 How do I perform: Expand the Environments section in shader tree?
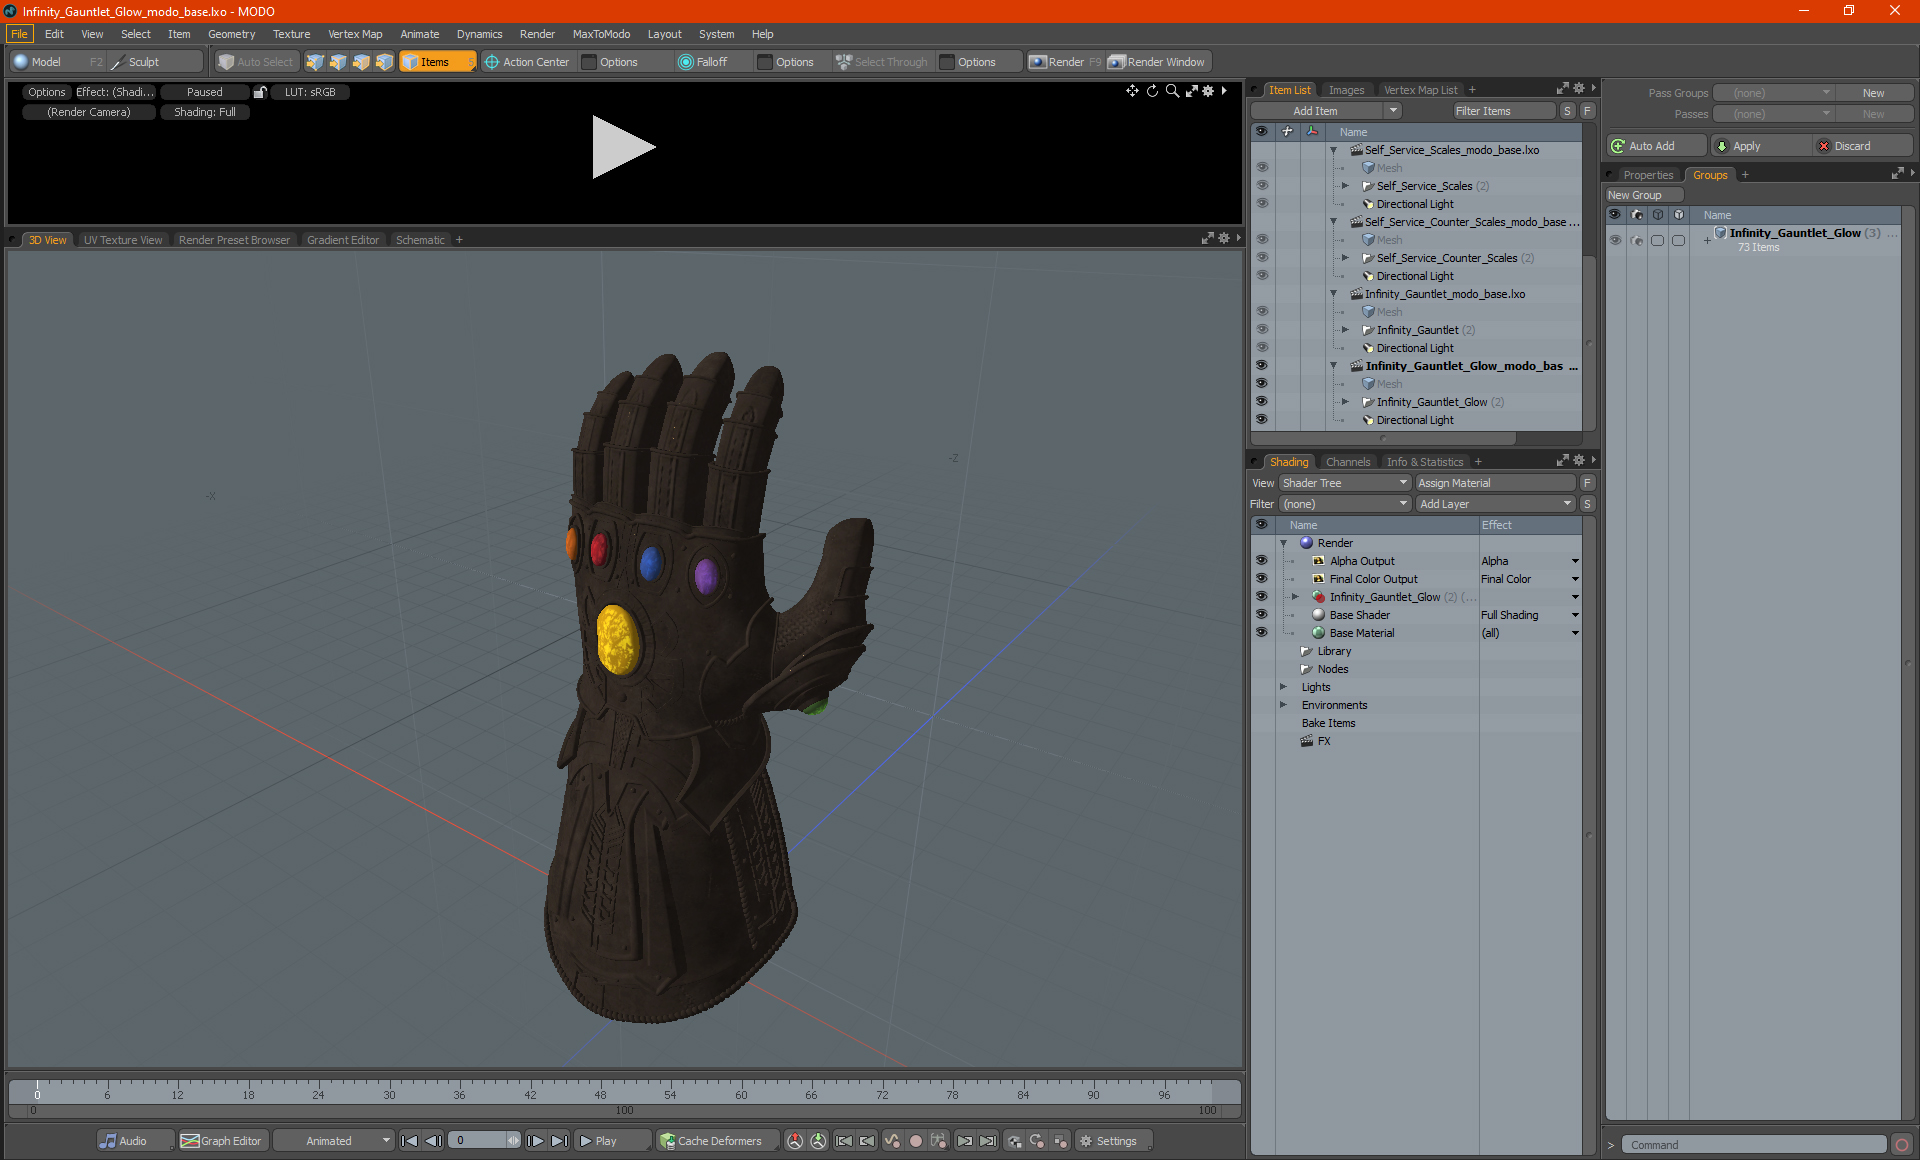(1284, 705)
